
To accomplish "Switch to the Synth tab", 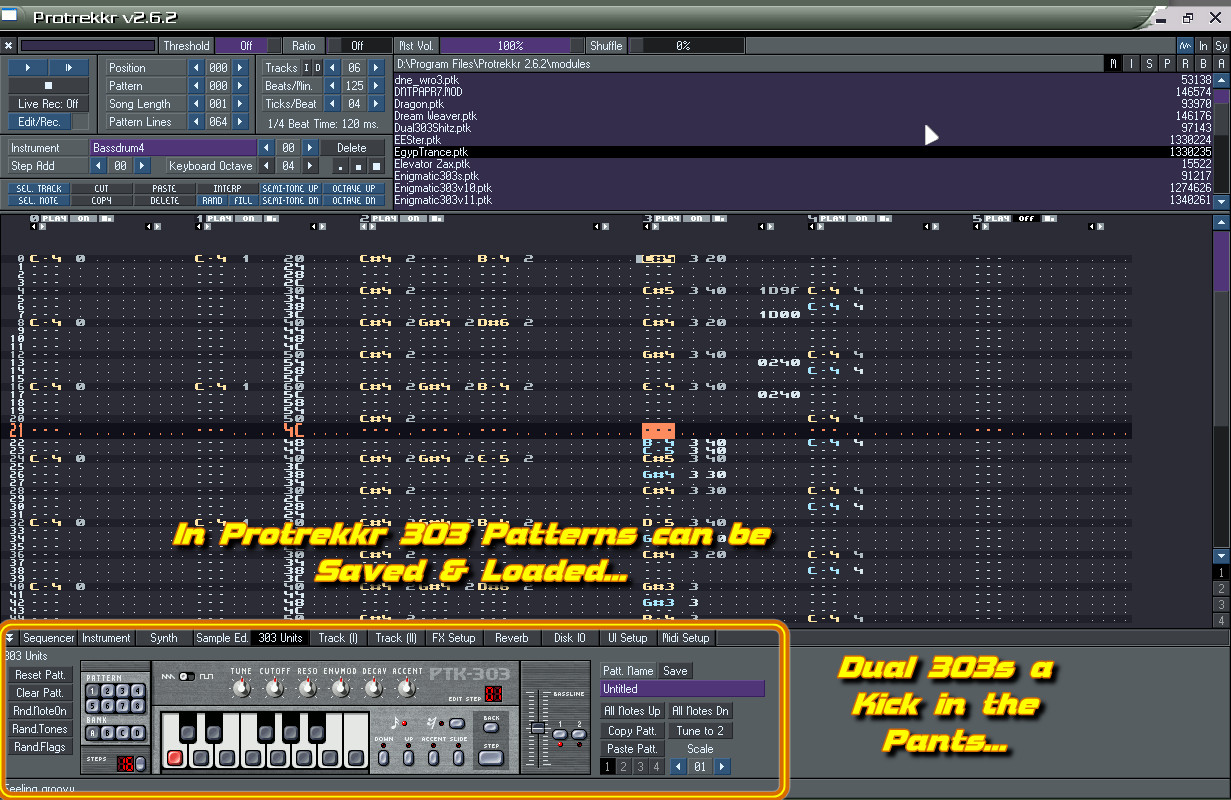I will tap(164, 638).
